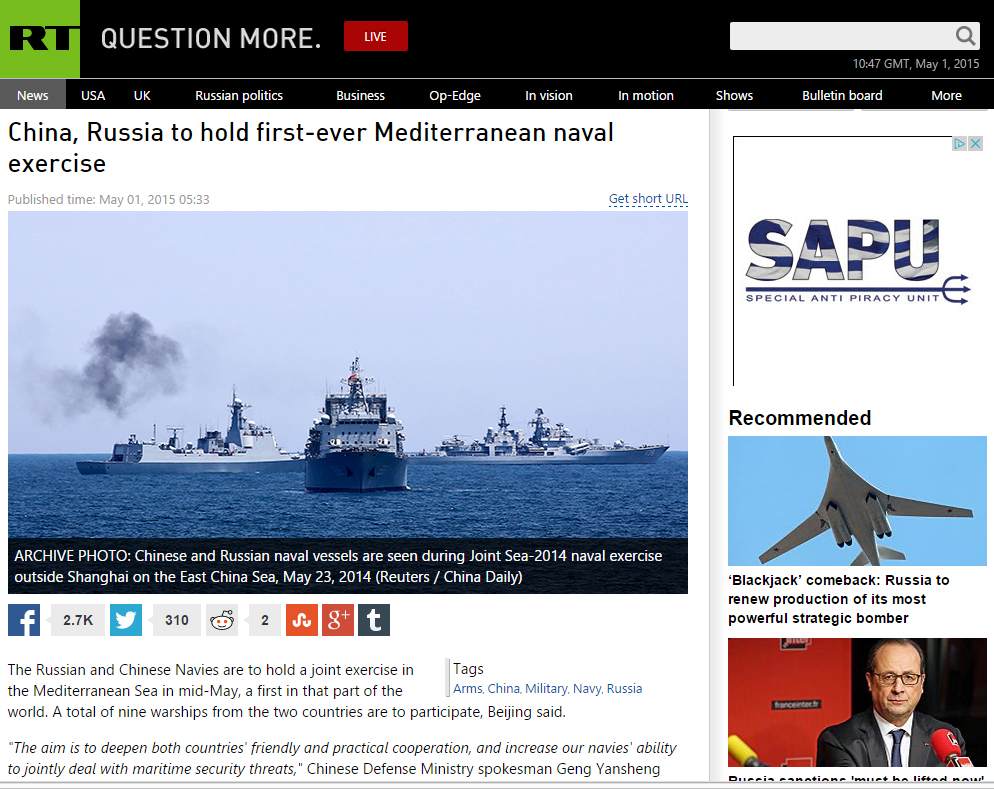The width and height of the screenshot is (994, 789).
Task: Select the Bulletin board menu item
Action: (x=842, y=95)
